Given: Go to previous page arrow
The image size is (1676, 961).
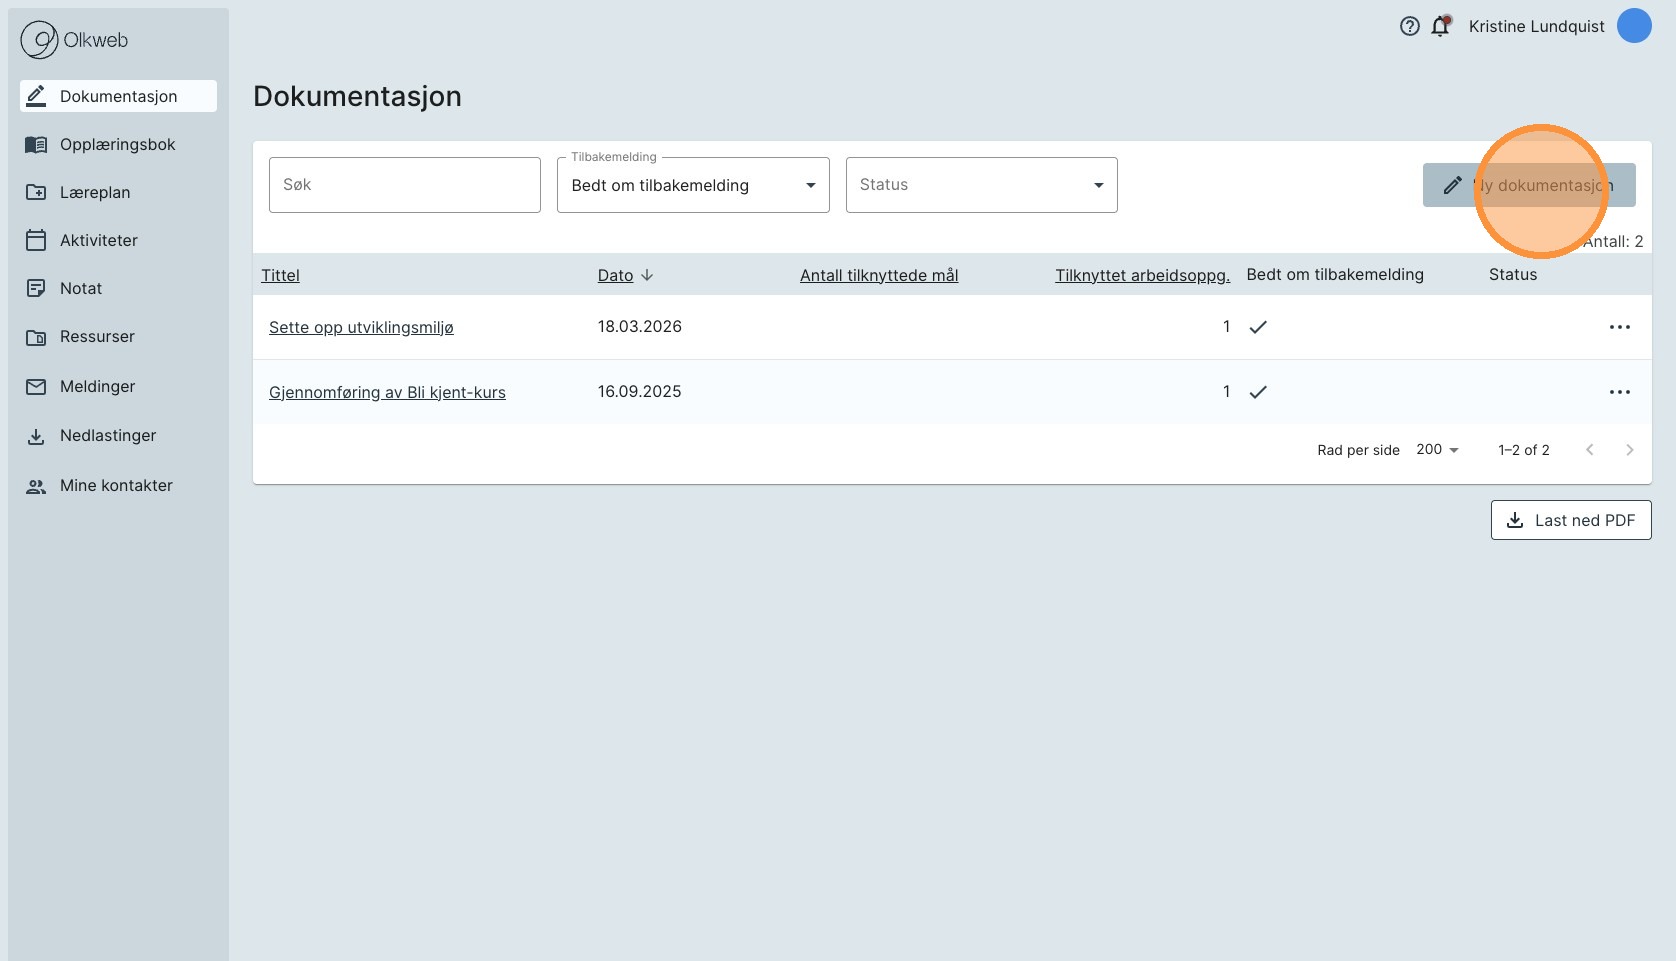Looking at the screenshot, I should tap(1589, 450).
